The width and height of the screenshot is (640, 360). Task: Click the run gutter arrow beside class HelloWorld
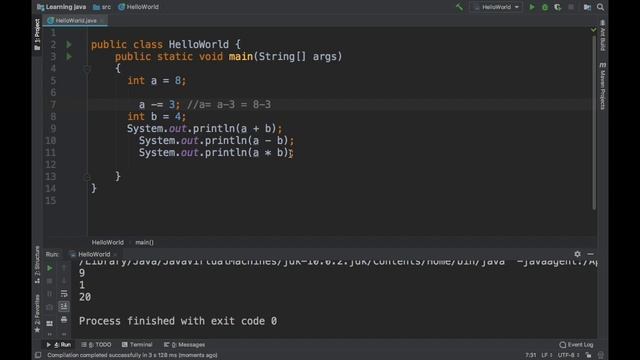coord(69,44)
